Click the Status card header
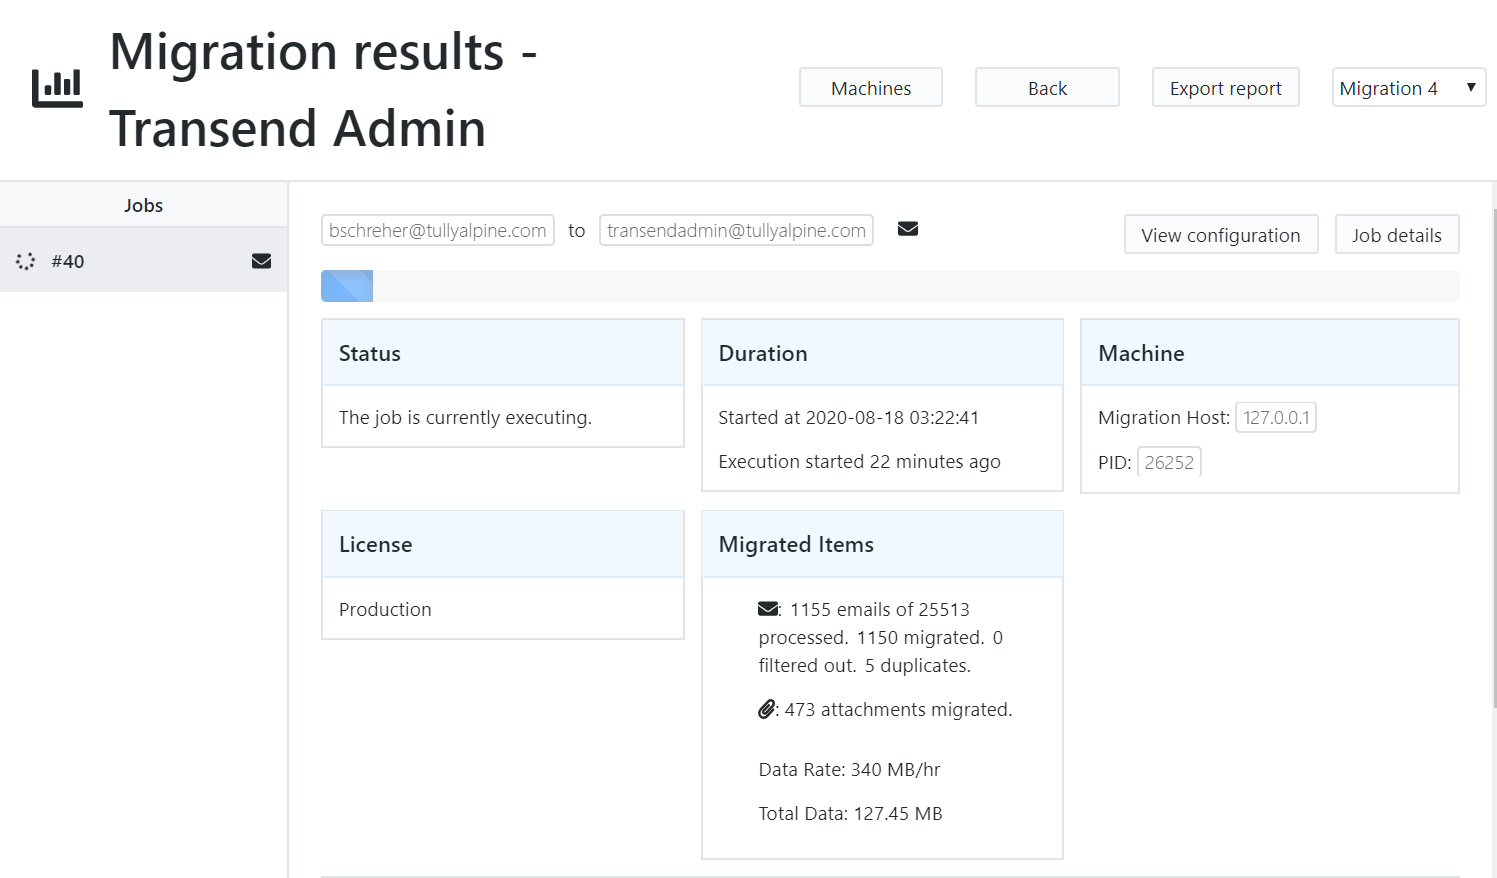The width and height of the screenshot is (1497, 878). tap(503, 353)
